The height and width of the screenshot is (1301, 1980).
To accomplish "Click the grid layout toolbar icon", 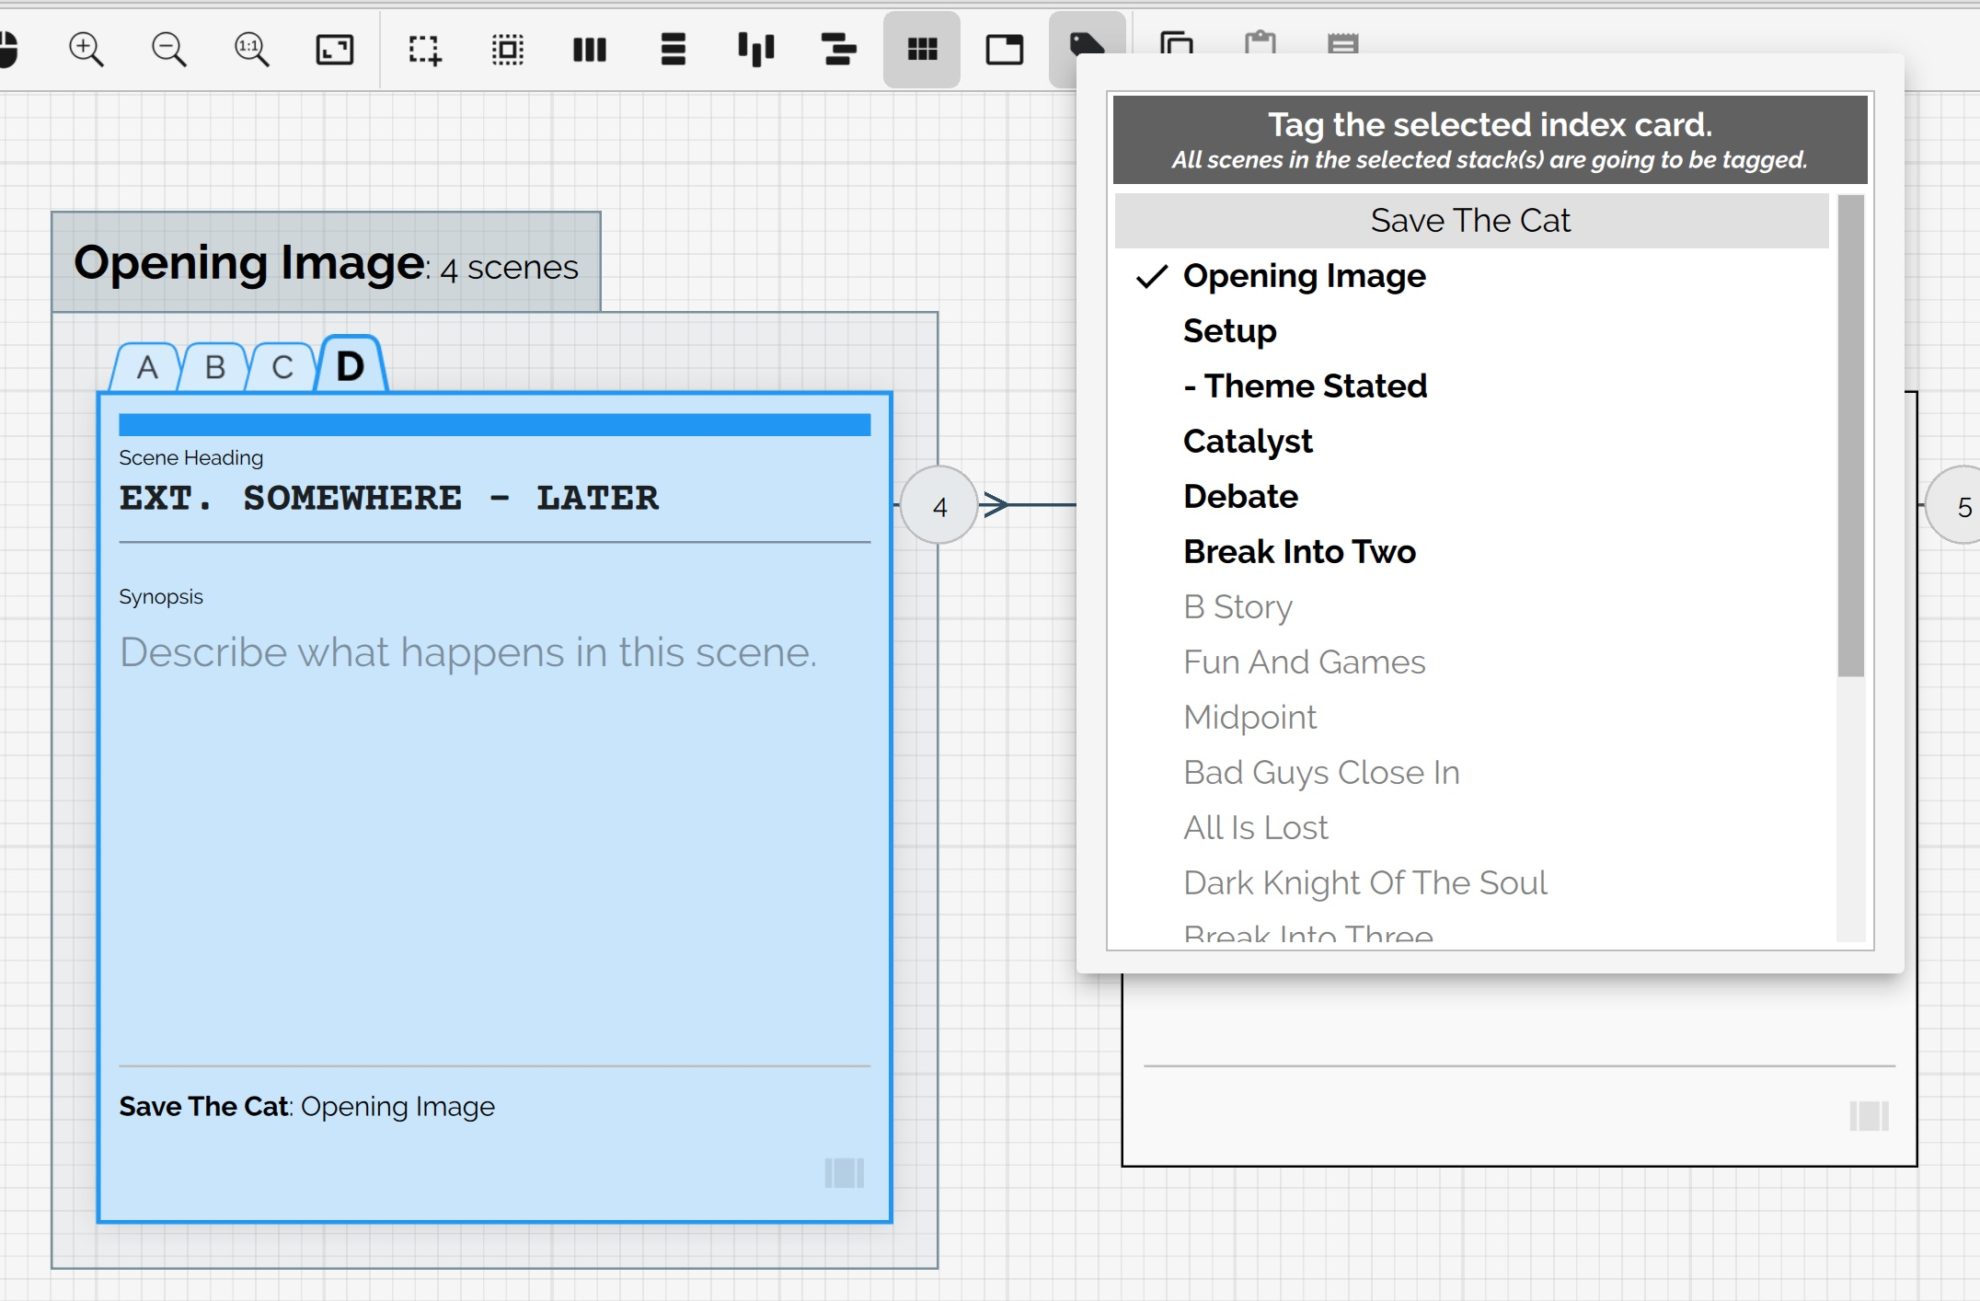I will 921,49.
